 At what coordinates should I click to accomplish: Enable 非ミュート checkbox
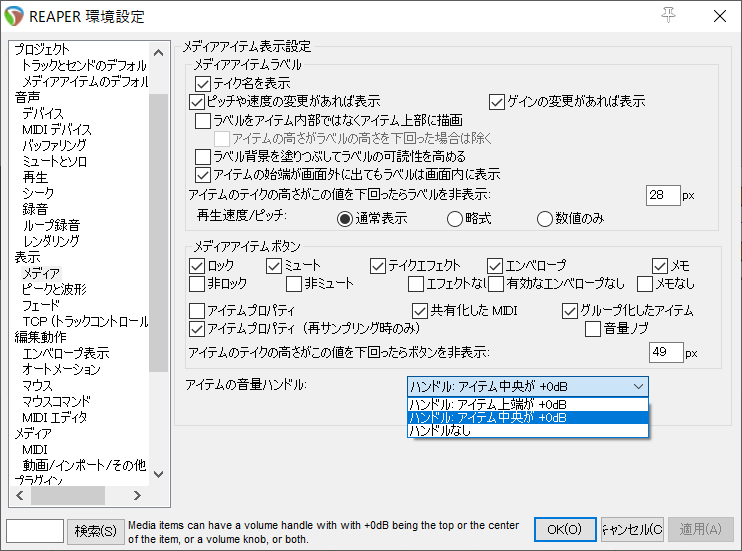pos(293,284)
